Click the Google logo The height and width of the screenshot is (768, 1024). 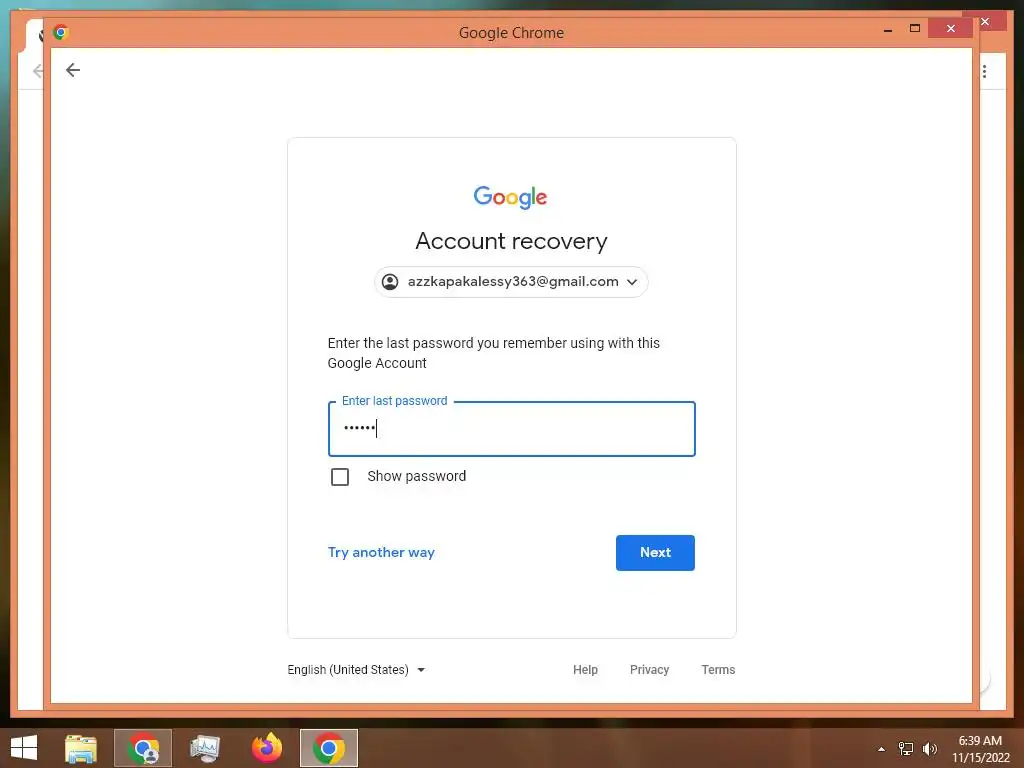click(x=511, y=197)
